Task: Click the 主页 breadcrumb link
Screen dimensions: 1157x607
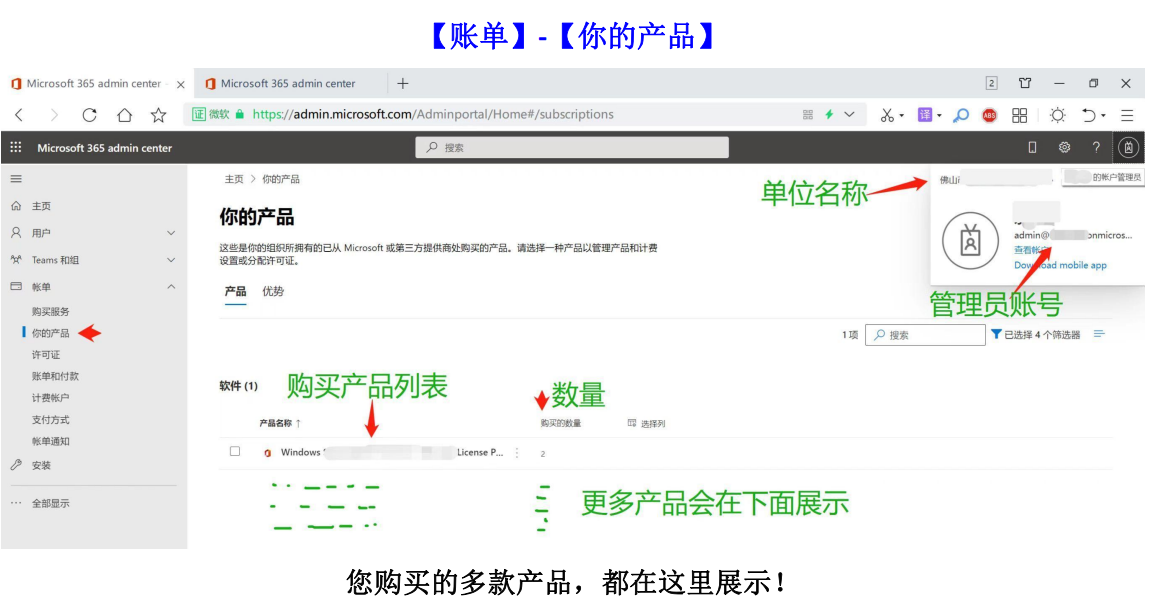Action: [234, 179]
